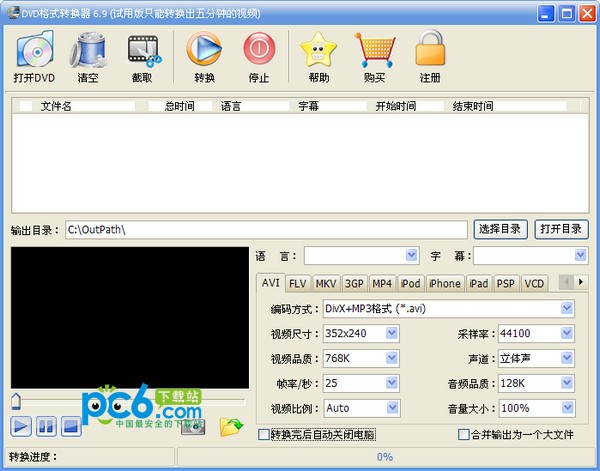Viewport: 600px width, 471px height.
Task: Click the 转换进度 progress bar
Action: pyautogui.click(x=385, y=457)
